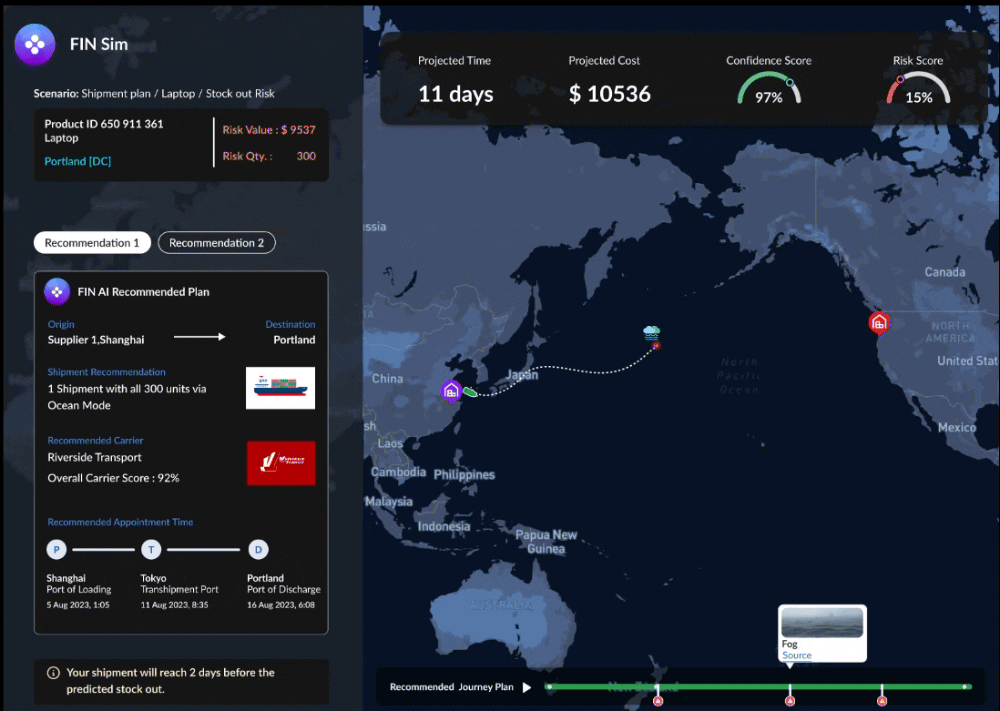Viewport: 1000px width, 711px height.
Task: Click the Fog photo thumbnail
Action: pyautogui.click(x=822, y=622)
